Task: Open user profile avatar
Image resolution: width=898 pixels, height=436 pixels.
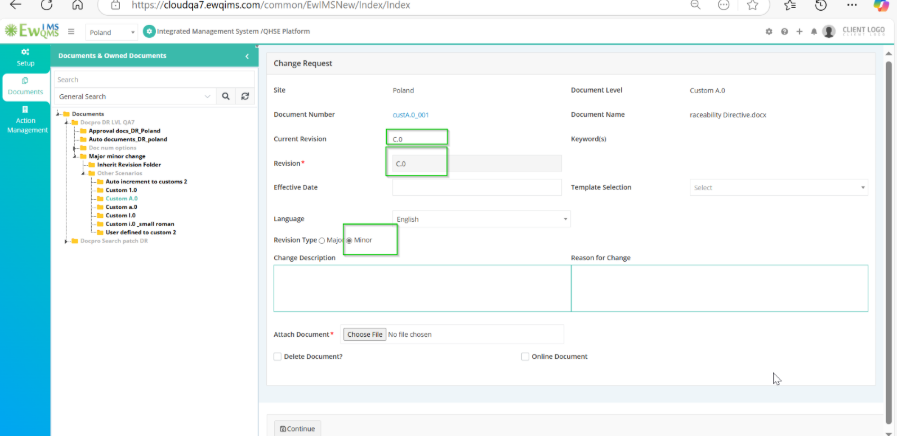Action: (x=829, y=32)
